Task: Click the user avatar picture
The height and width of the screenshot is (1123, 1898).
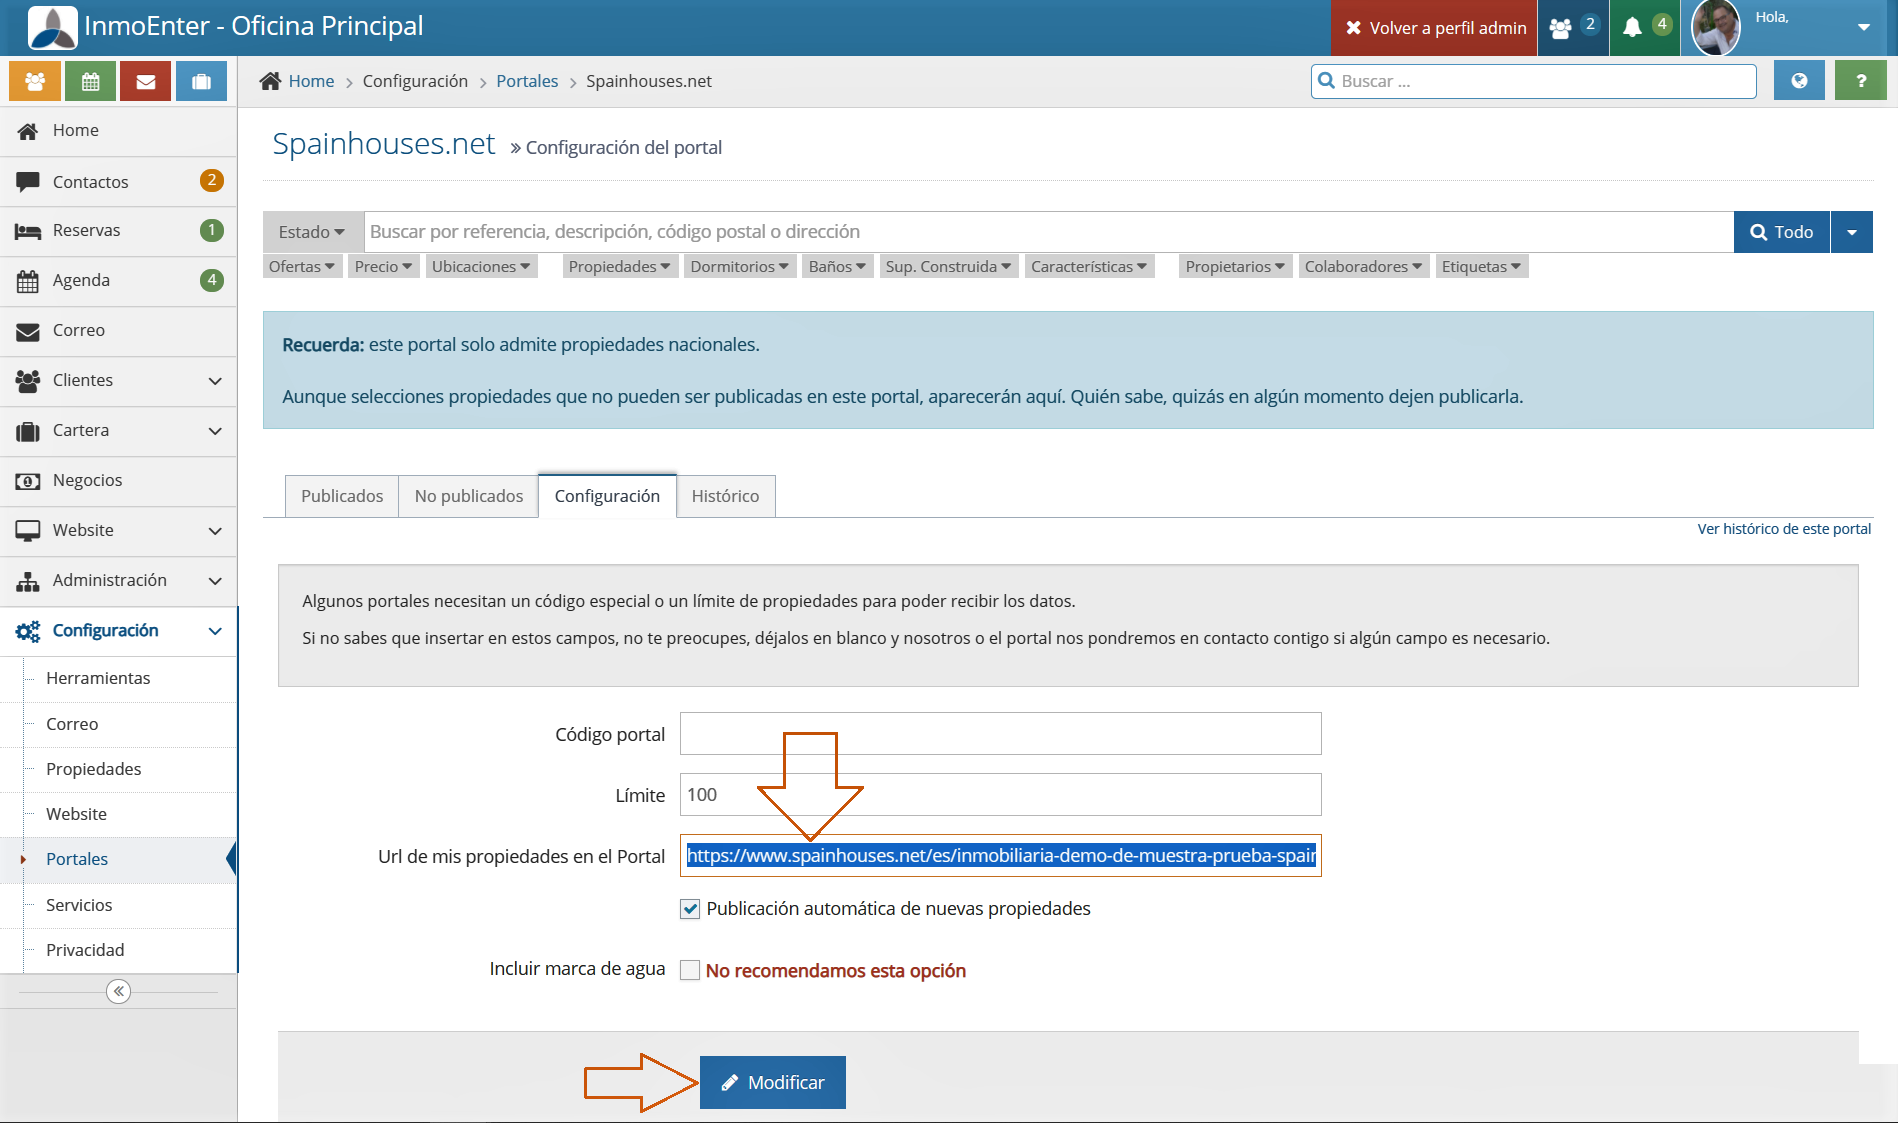Action: 1716,27
